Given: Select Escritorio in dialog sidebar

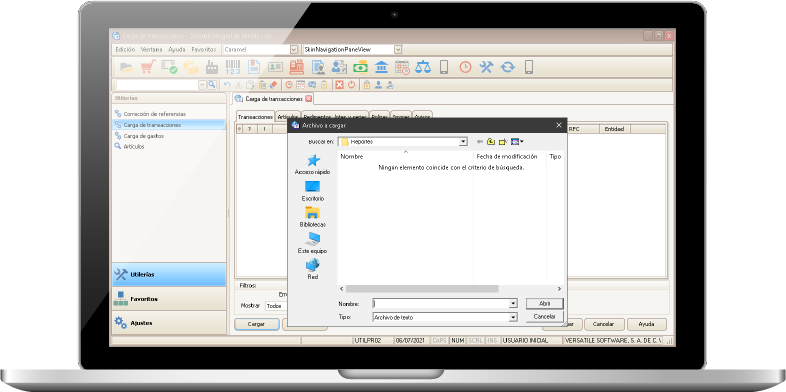Looking at the screenshot, I should click(312, 191).
